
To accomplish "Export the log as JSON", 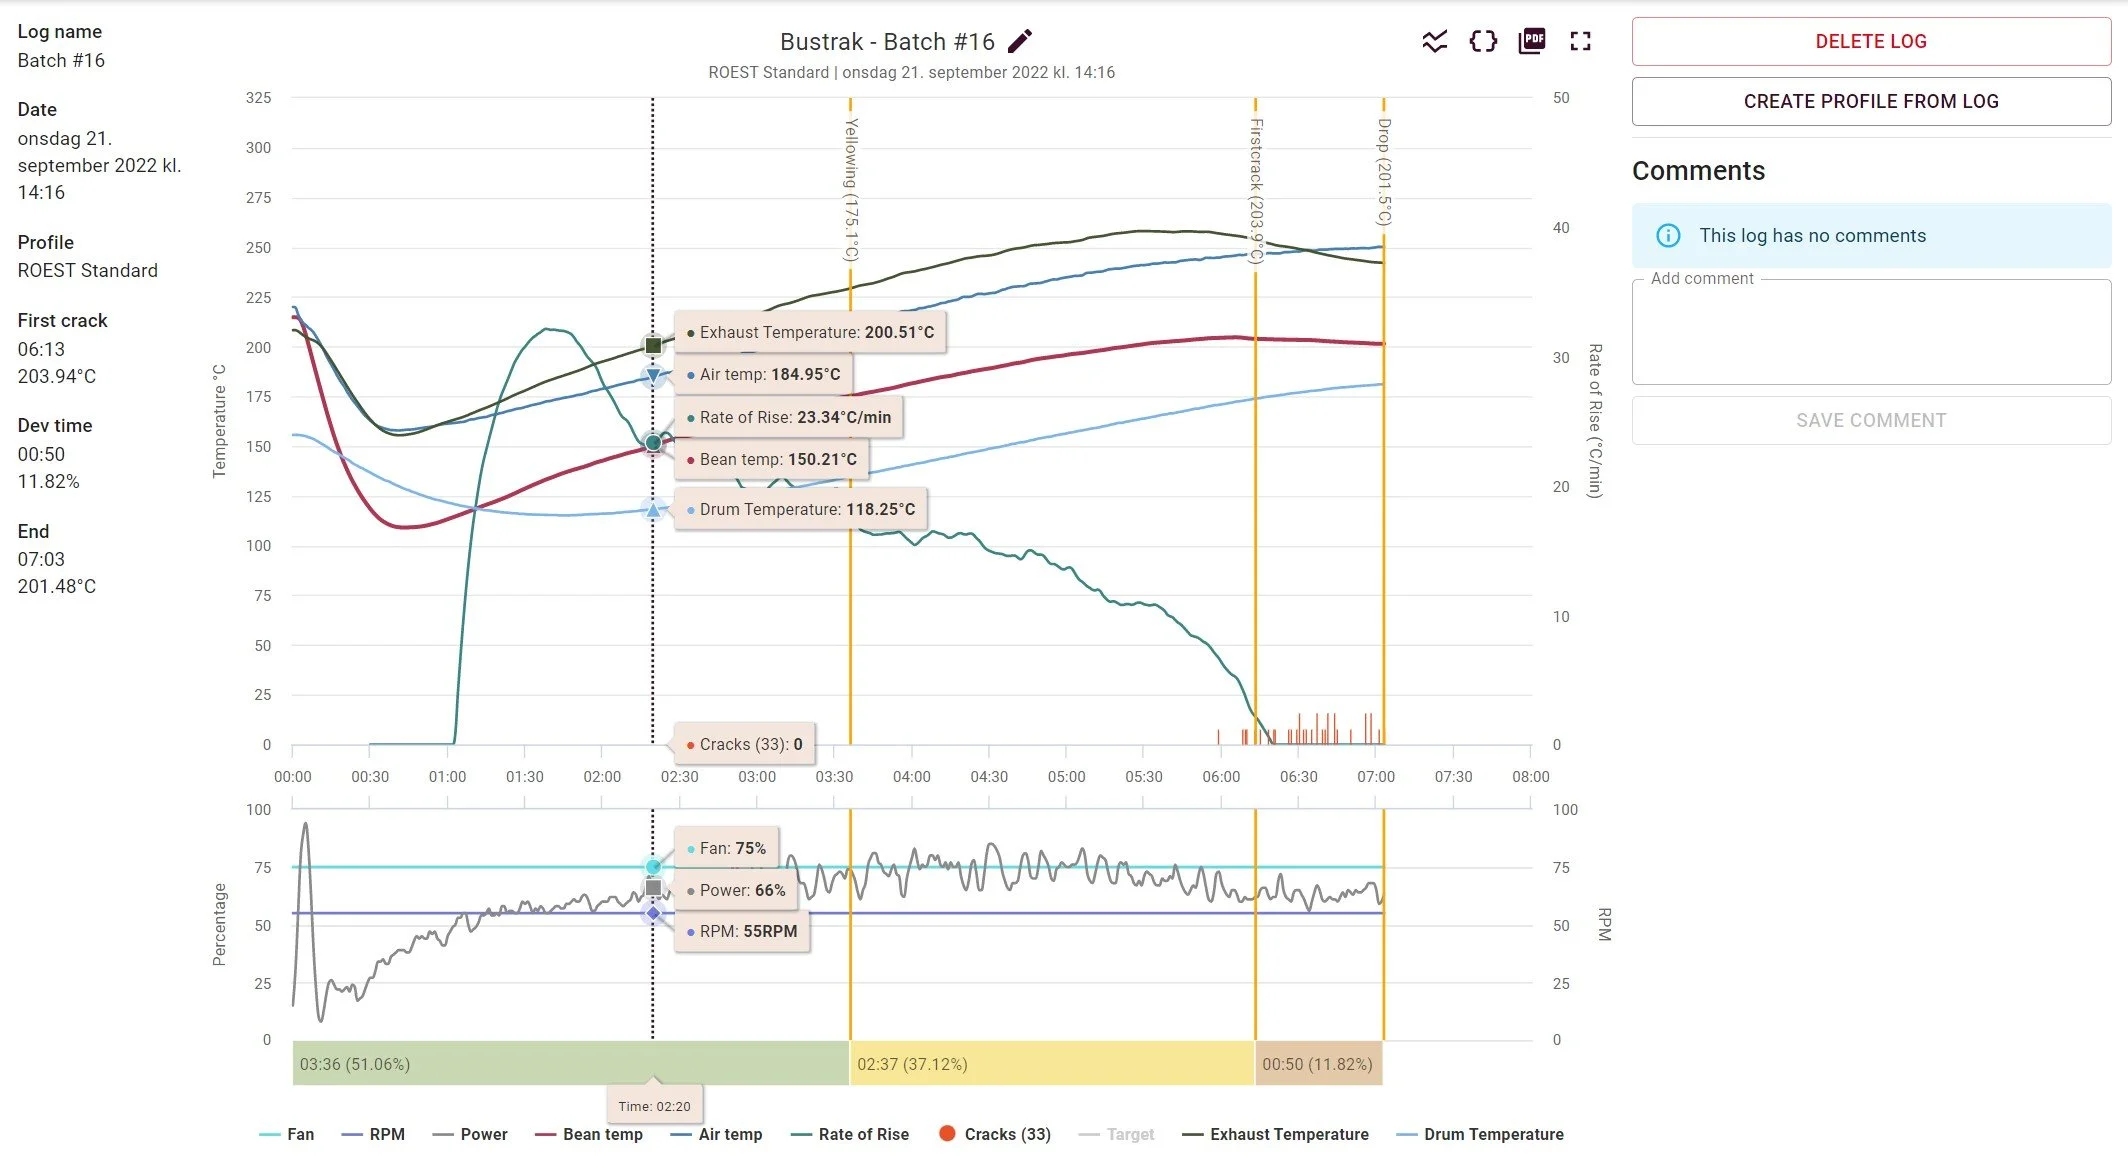I will [x=1482, y=41].
